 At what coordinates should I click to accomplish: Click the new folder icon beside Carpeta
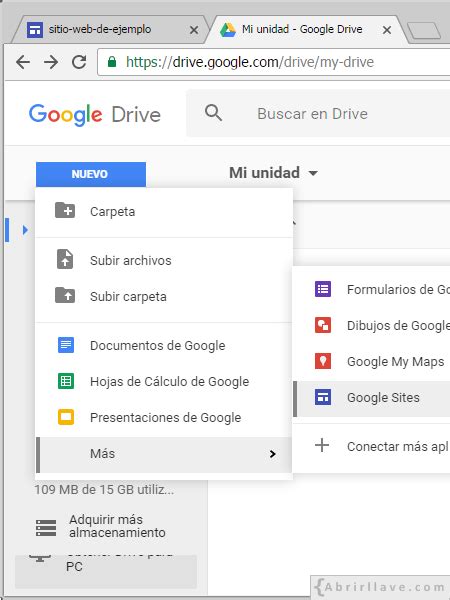coord(65,211)
